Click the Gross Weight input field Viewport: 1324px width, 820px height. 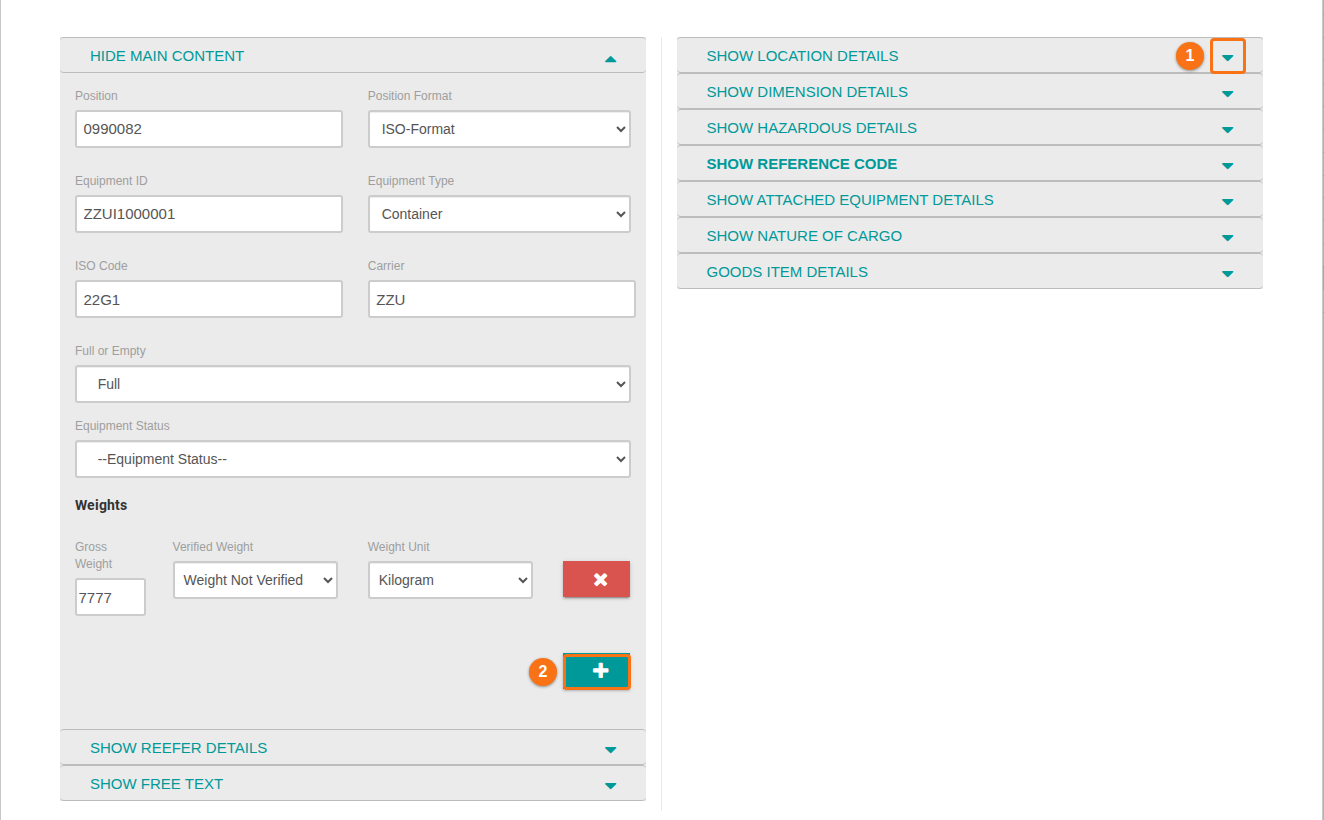(x=110, y=597)
